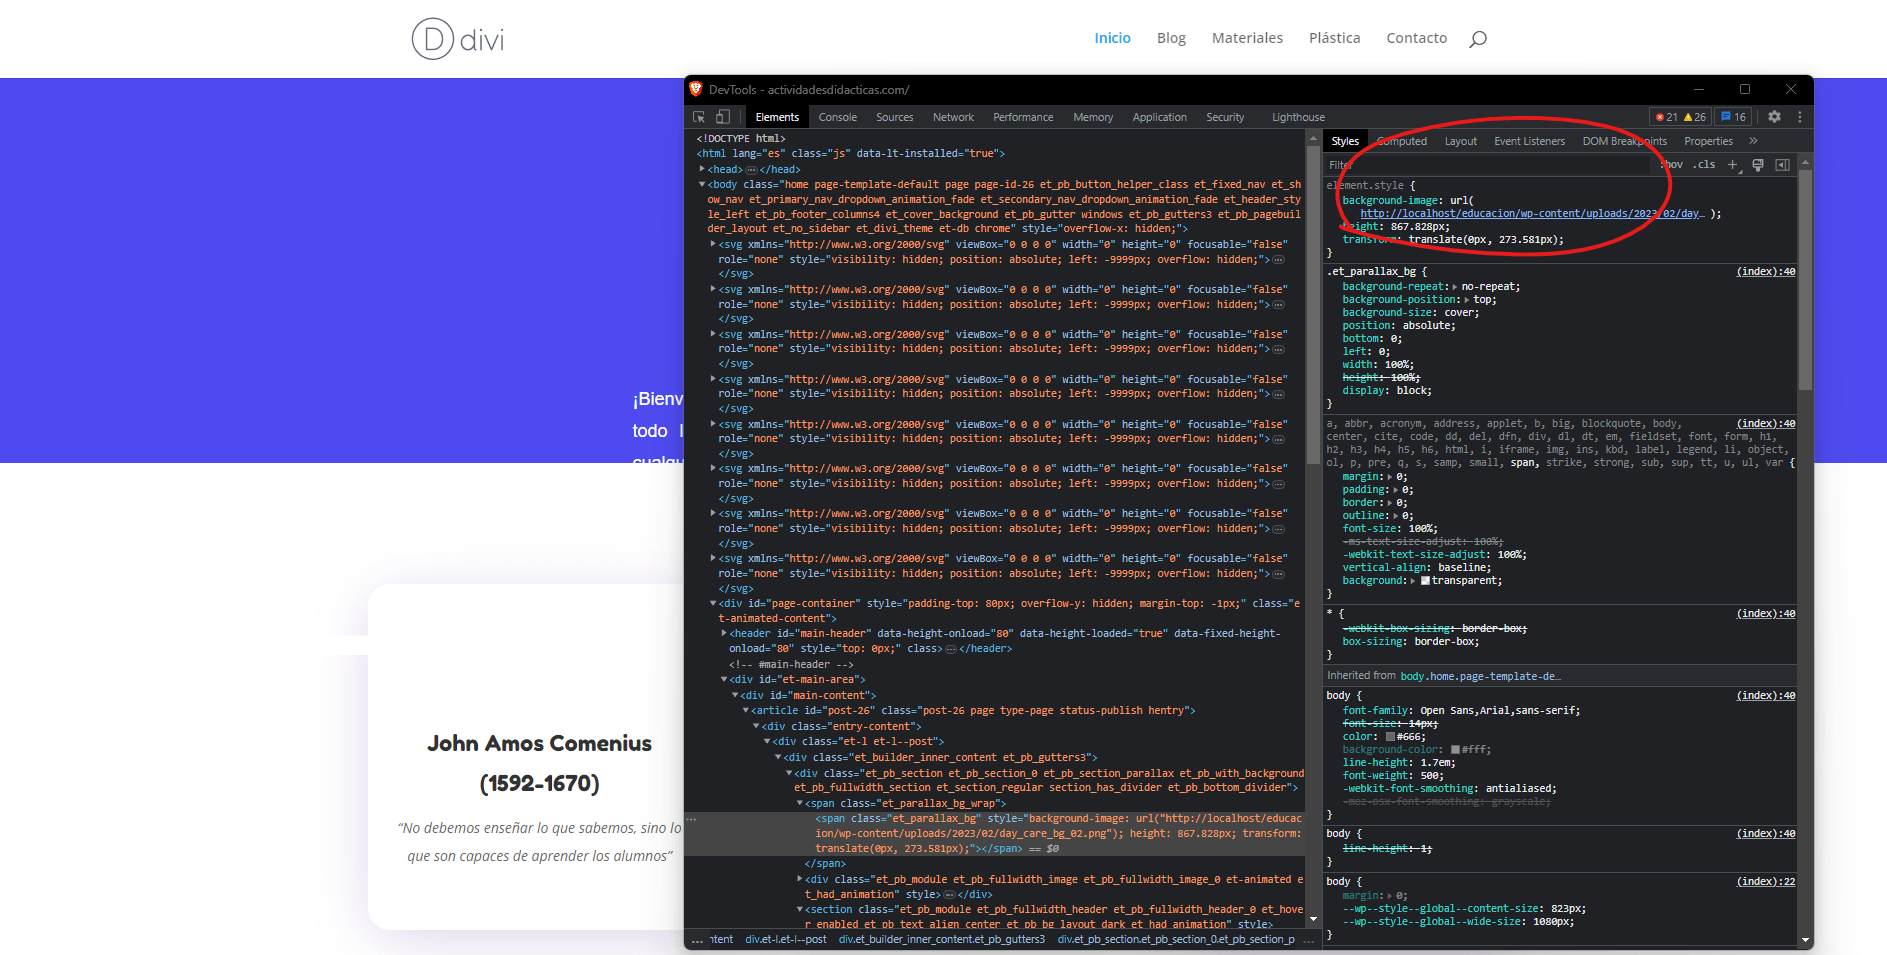
Task: Open the Memory tab
Action: point(1093,117)
